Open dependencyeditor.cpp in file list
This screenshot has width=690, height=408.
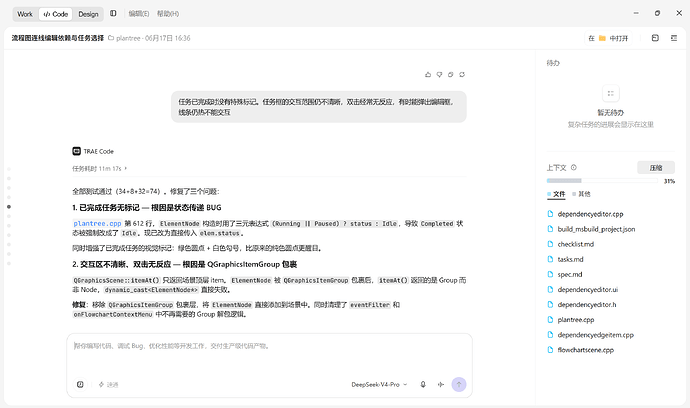click(x=590, y=214)
